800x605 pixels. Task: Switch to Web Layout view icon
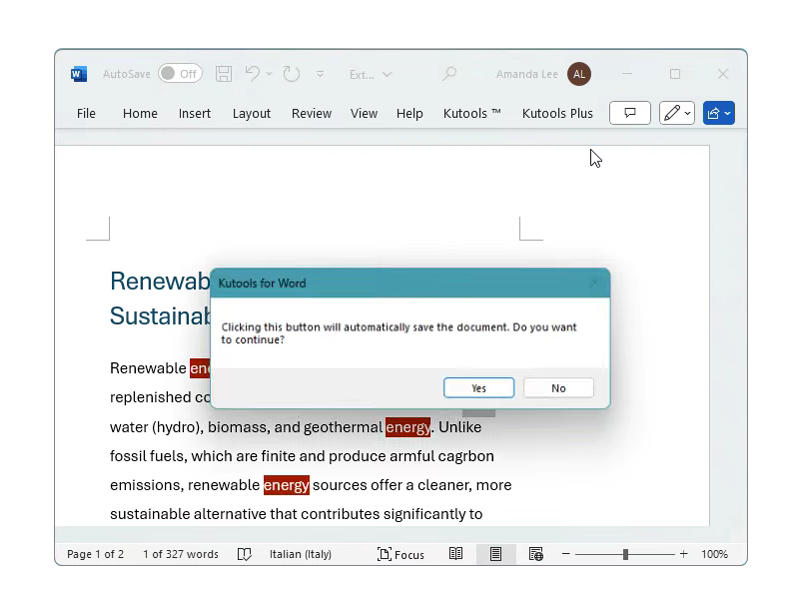536,554
